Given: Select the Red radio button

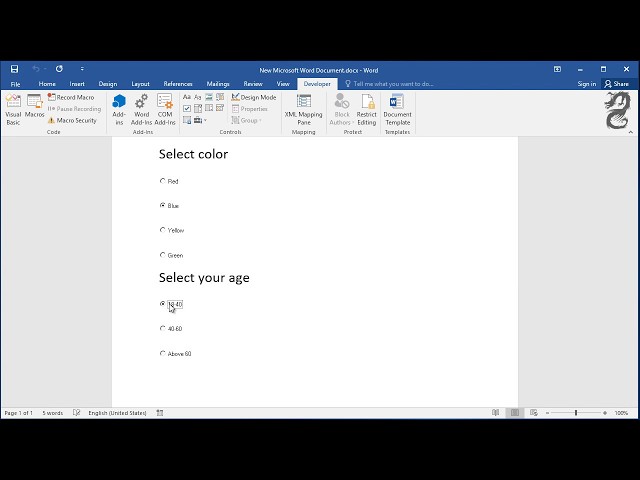Looking at the screenshot, I should pyautogui.click(x=162, y=181).
